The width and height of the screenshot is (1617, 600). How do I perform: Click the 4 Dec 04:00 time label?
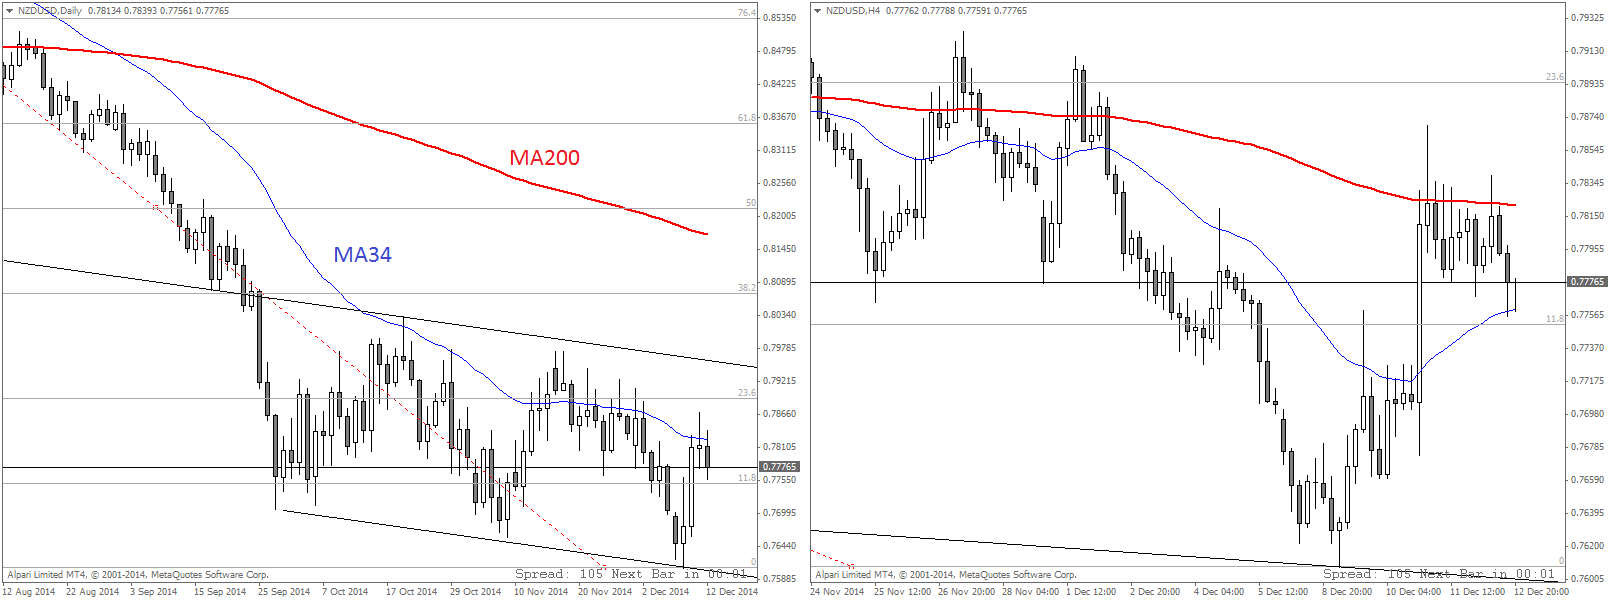click(x=1219, y=592)
